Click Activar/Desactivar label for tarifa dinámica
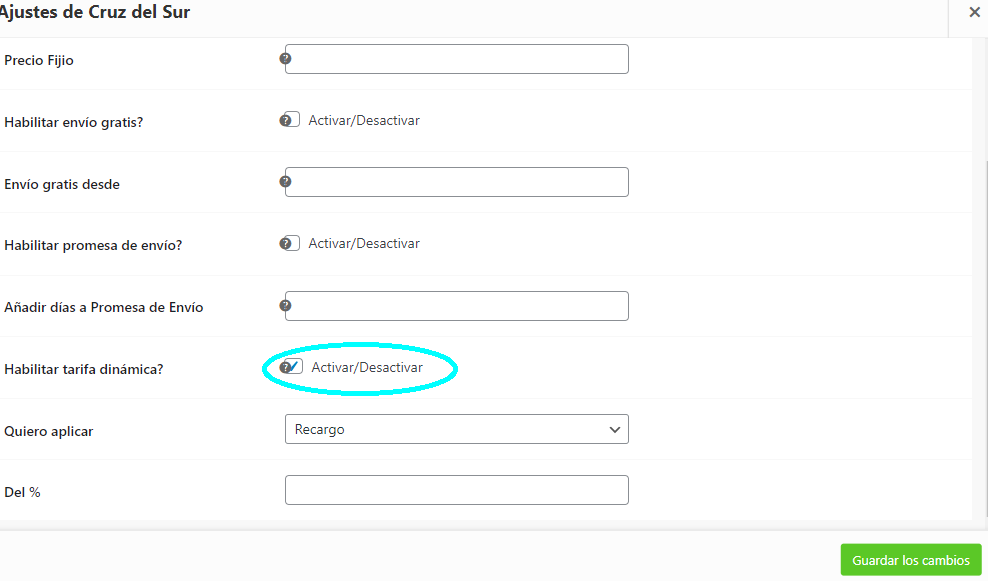The width and height of the screenshot is (989, 581). pos(367,368)
